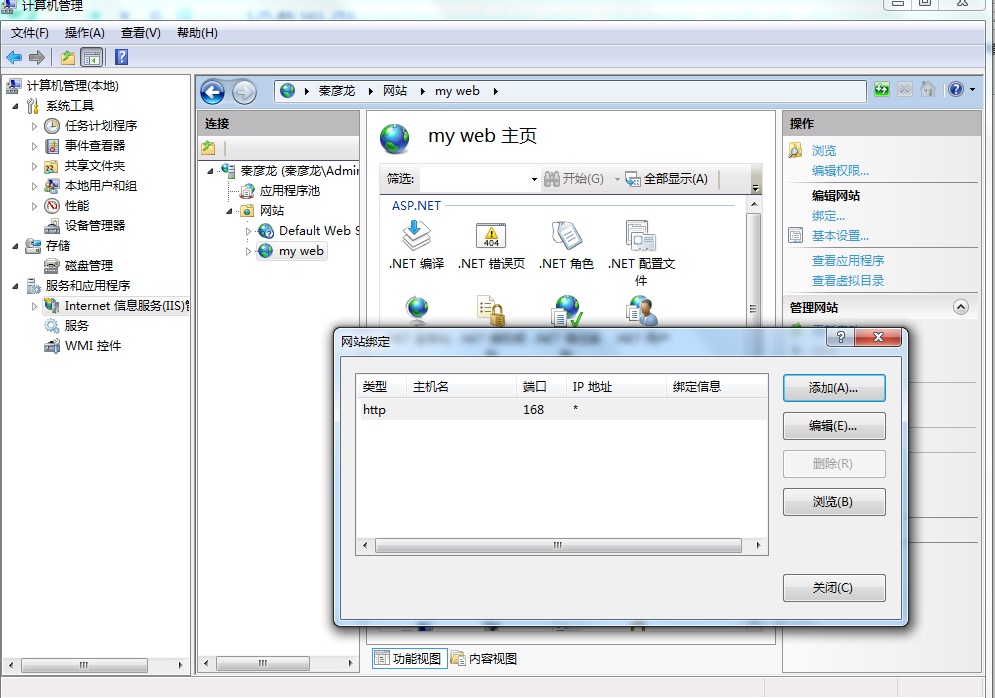Click IIS navigation back button

point(212,93)
